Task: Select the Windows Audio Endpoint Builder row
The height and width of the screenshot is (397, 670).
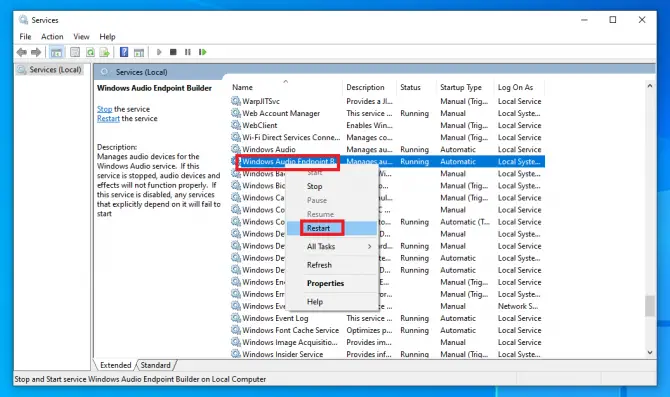Action: coord(388,162)
